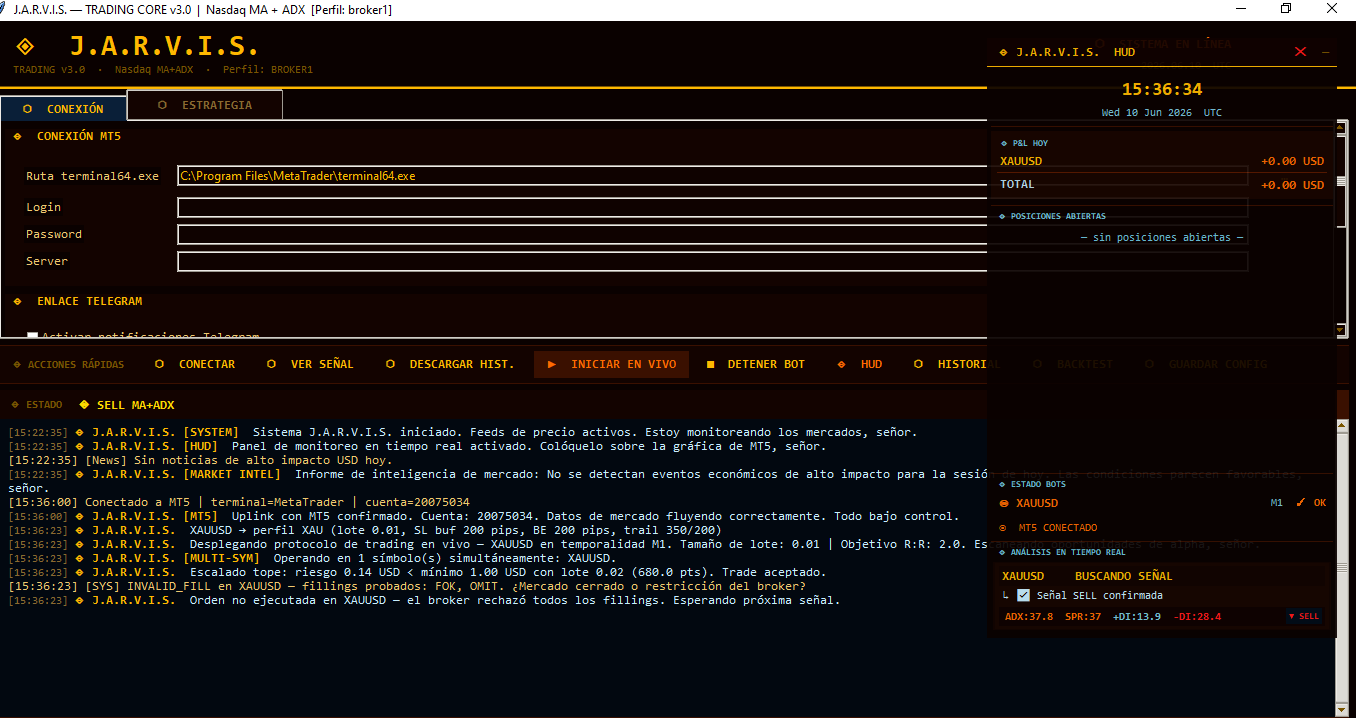Viewport: 1366px width, 718px height.
Task: Click the +DI:13.9 indicator value
Action: [1137, 617]
